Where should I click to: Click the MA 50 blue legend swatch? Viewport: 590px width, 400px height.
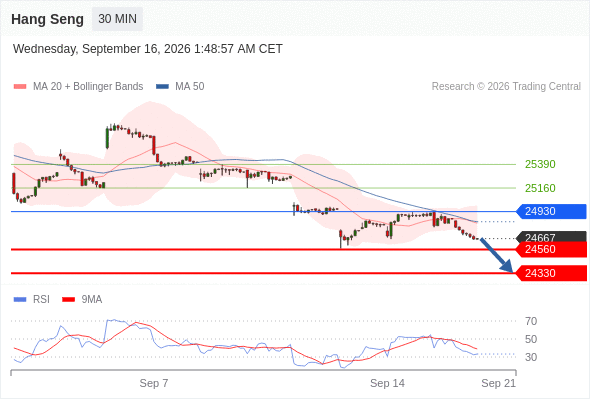(162, 87)
